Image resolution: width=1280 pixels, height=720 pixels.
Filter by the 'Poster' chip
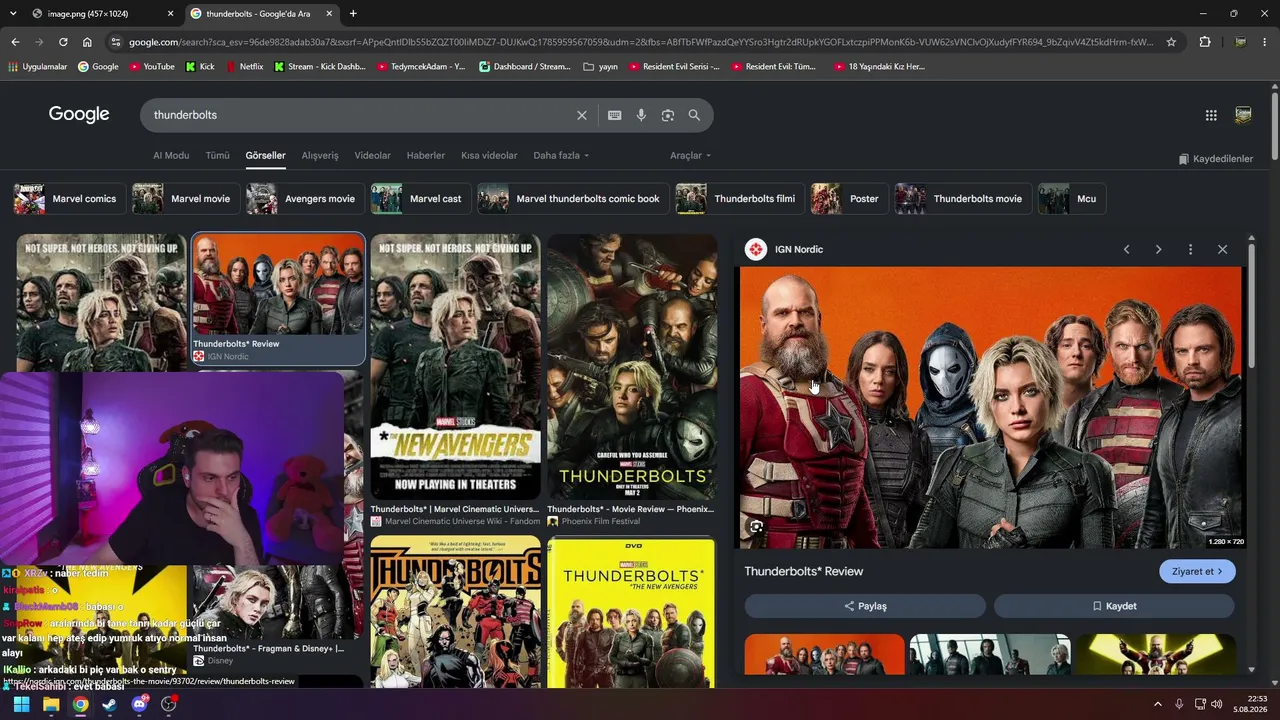click(849, 199)
